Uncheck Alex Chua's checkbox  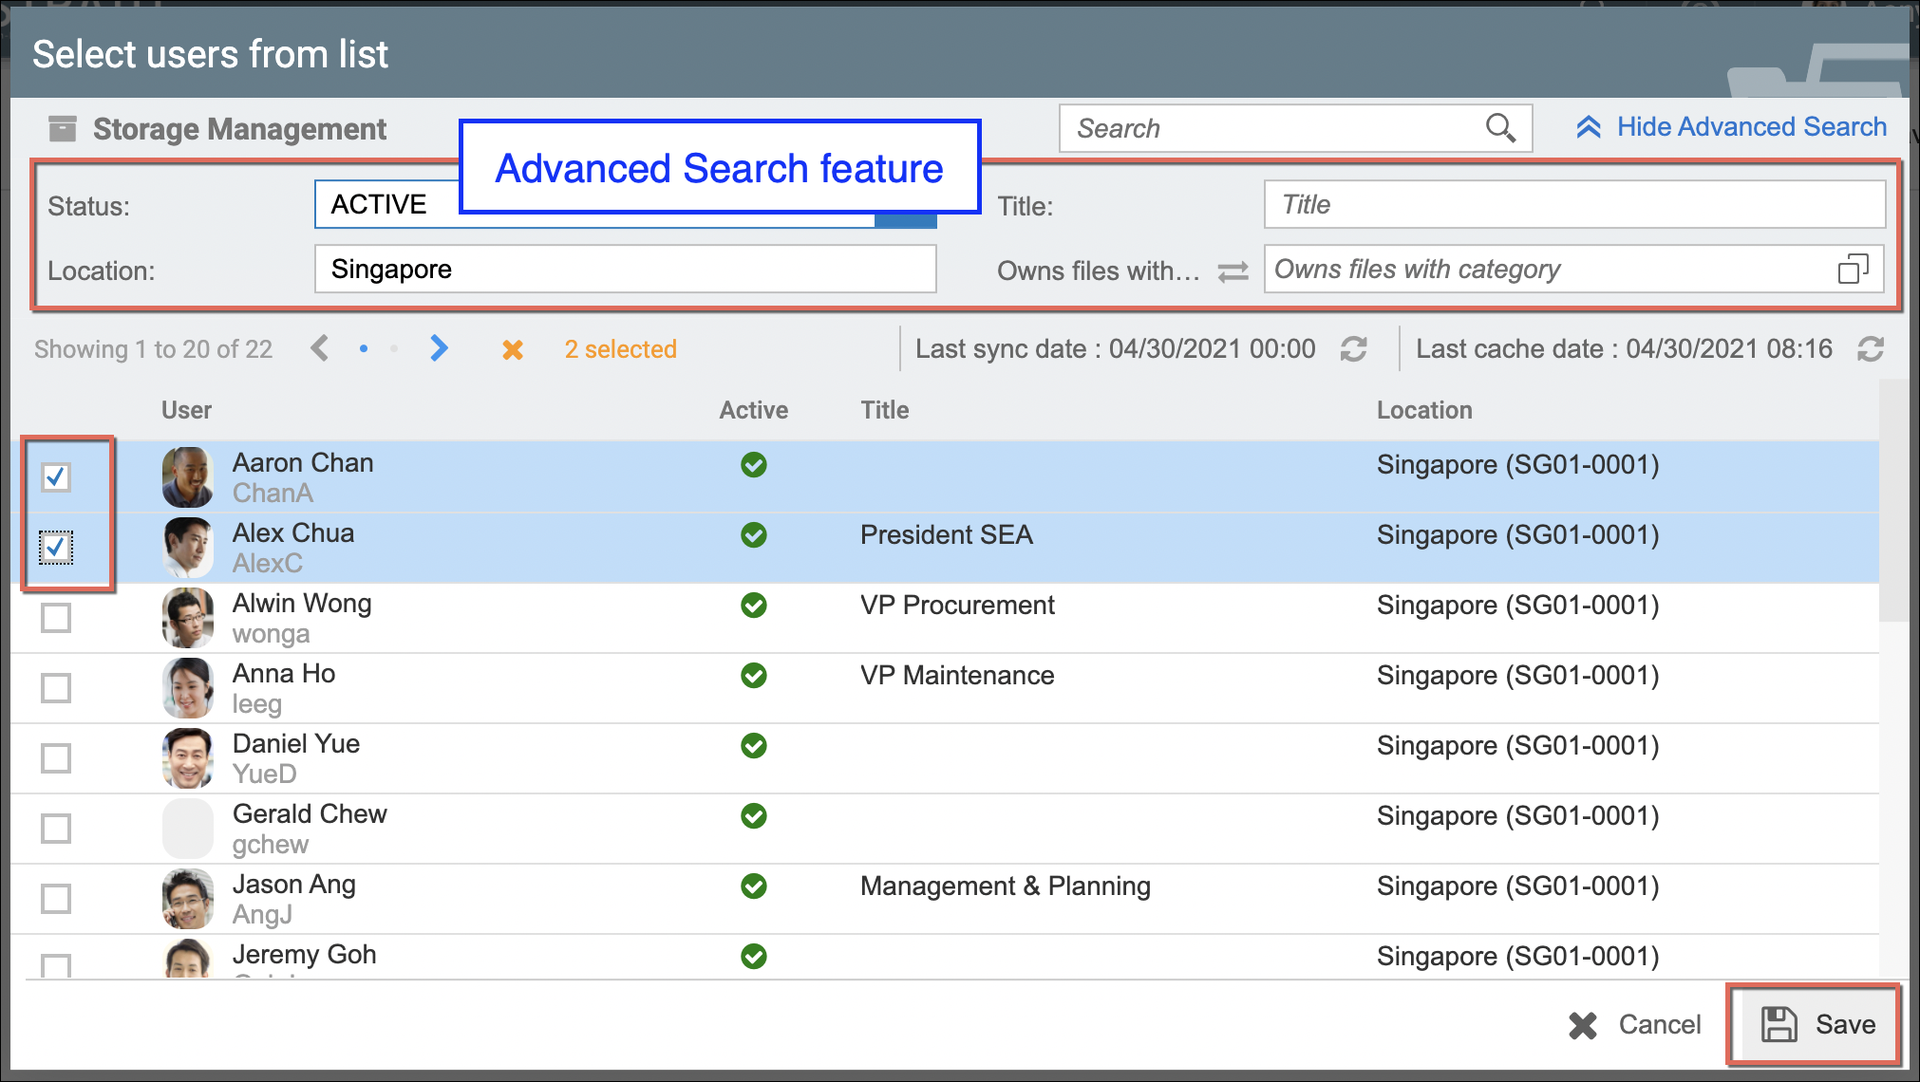point(56,547)
